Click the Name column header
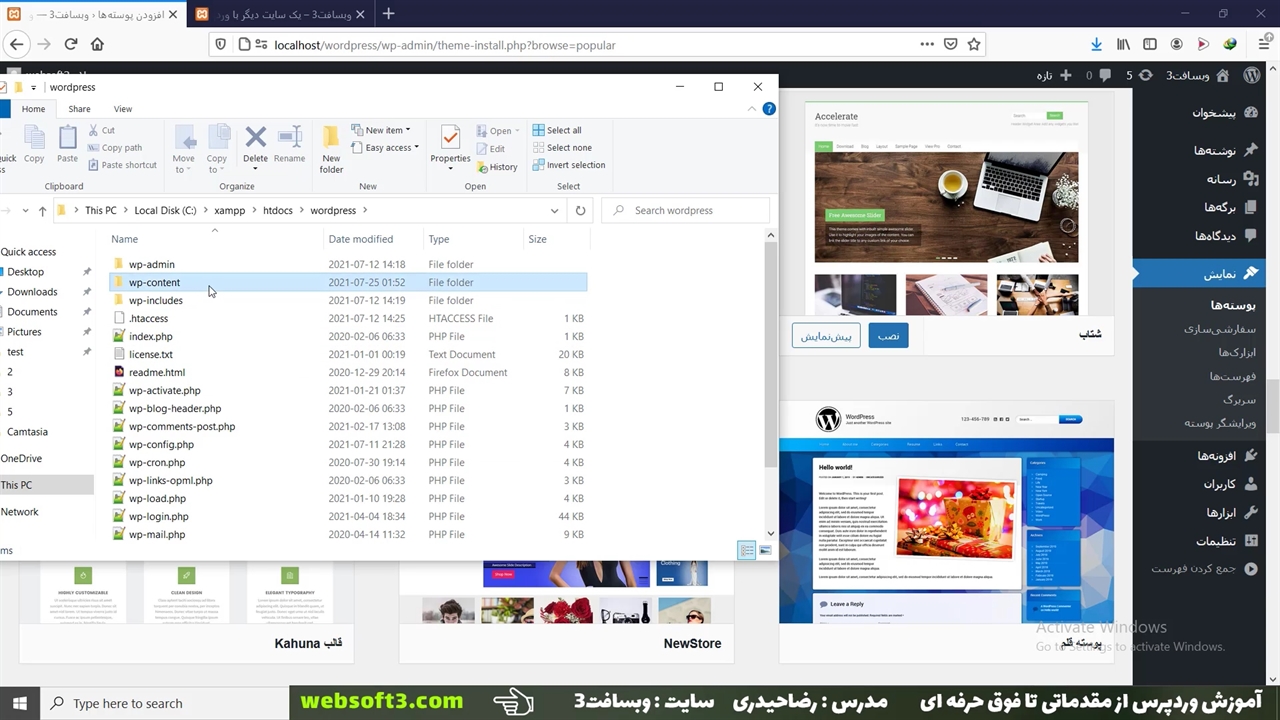 (x=125, y=239)
